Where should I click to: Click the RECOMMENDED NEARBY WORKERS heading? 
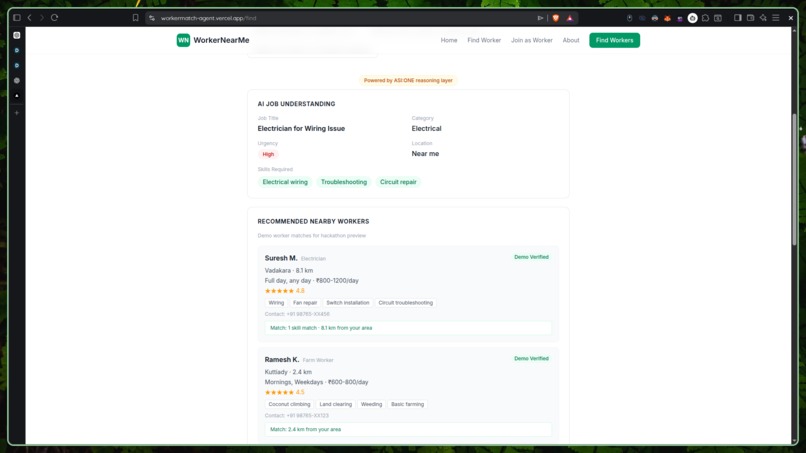(x=313, y=221)
